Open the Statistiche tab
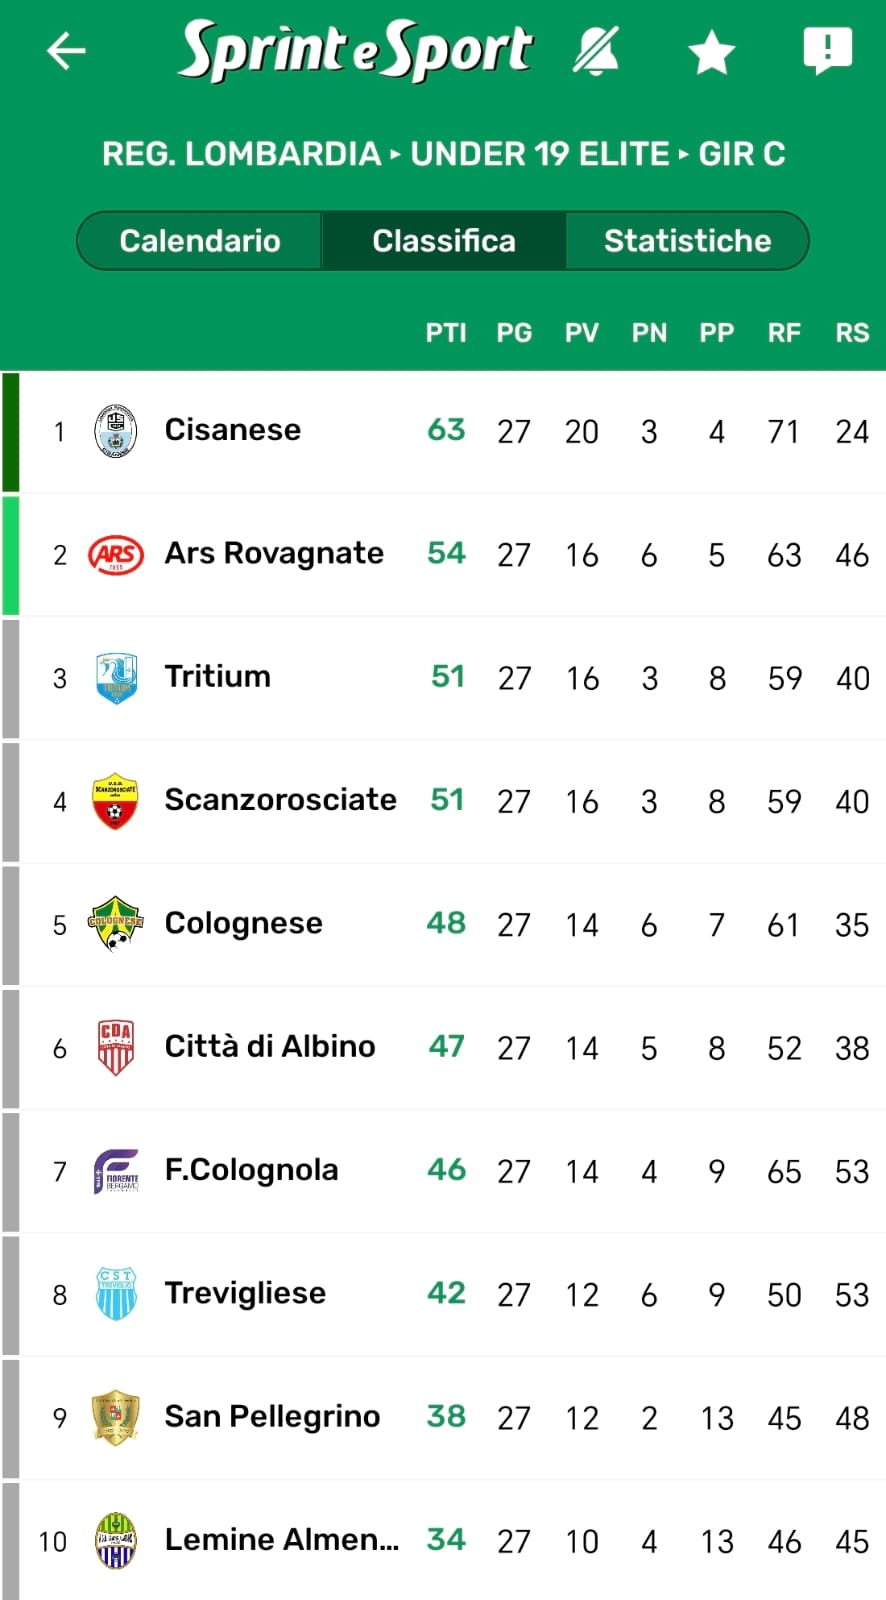 (687, 241)
